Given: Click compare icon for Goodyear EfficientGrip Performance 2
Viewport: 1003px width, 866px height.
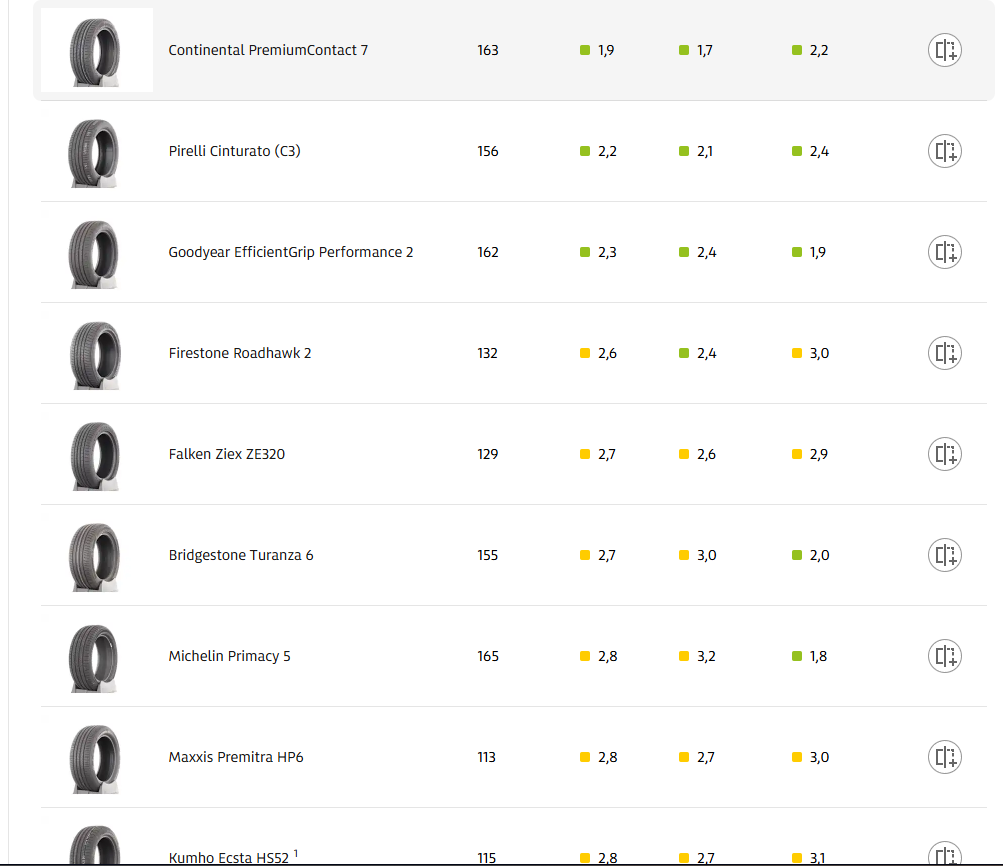Looking at the screenshot, I should pos(944,252).
